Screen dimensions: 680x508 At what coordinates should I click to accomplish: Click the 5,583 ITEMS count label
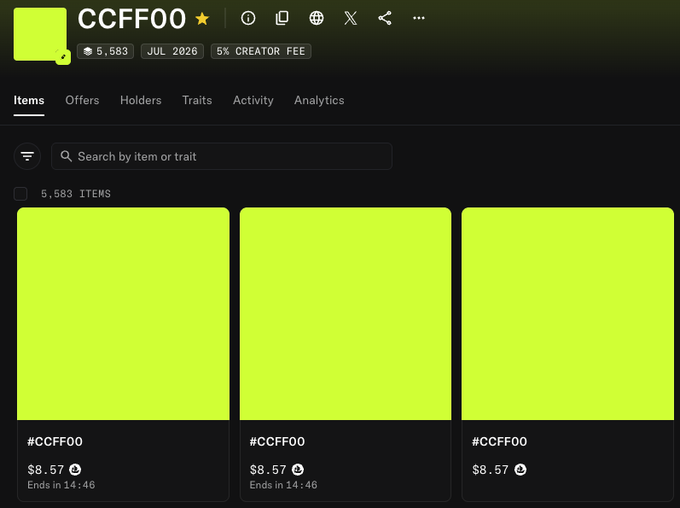(x=76, y=193)
